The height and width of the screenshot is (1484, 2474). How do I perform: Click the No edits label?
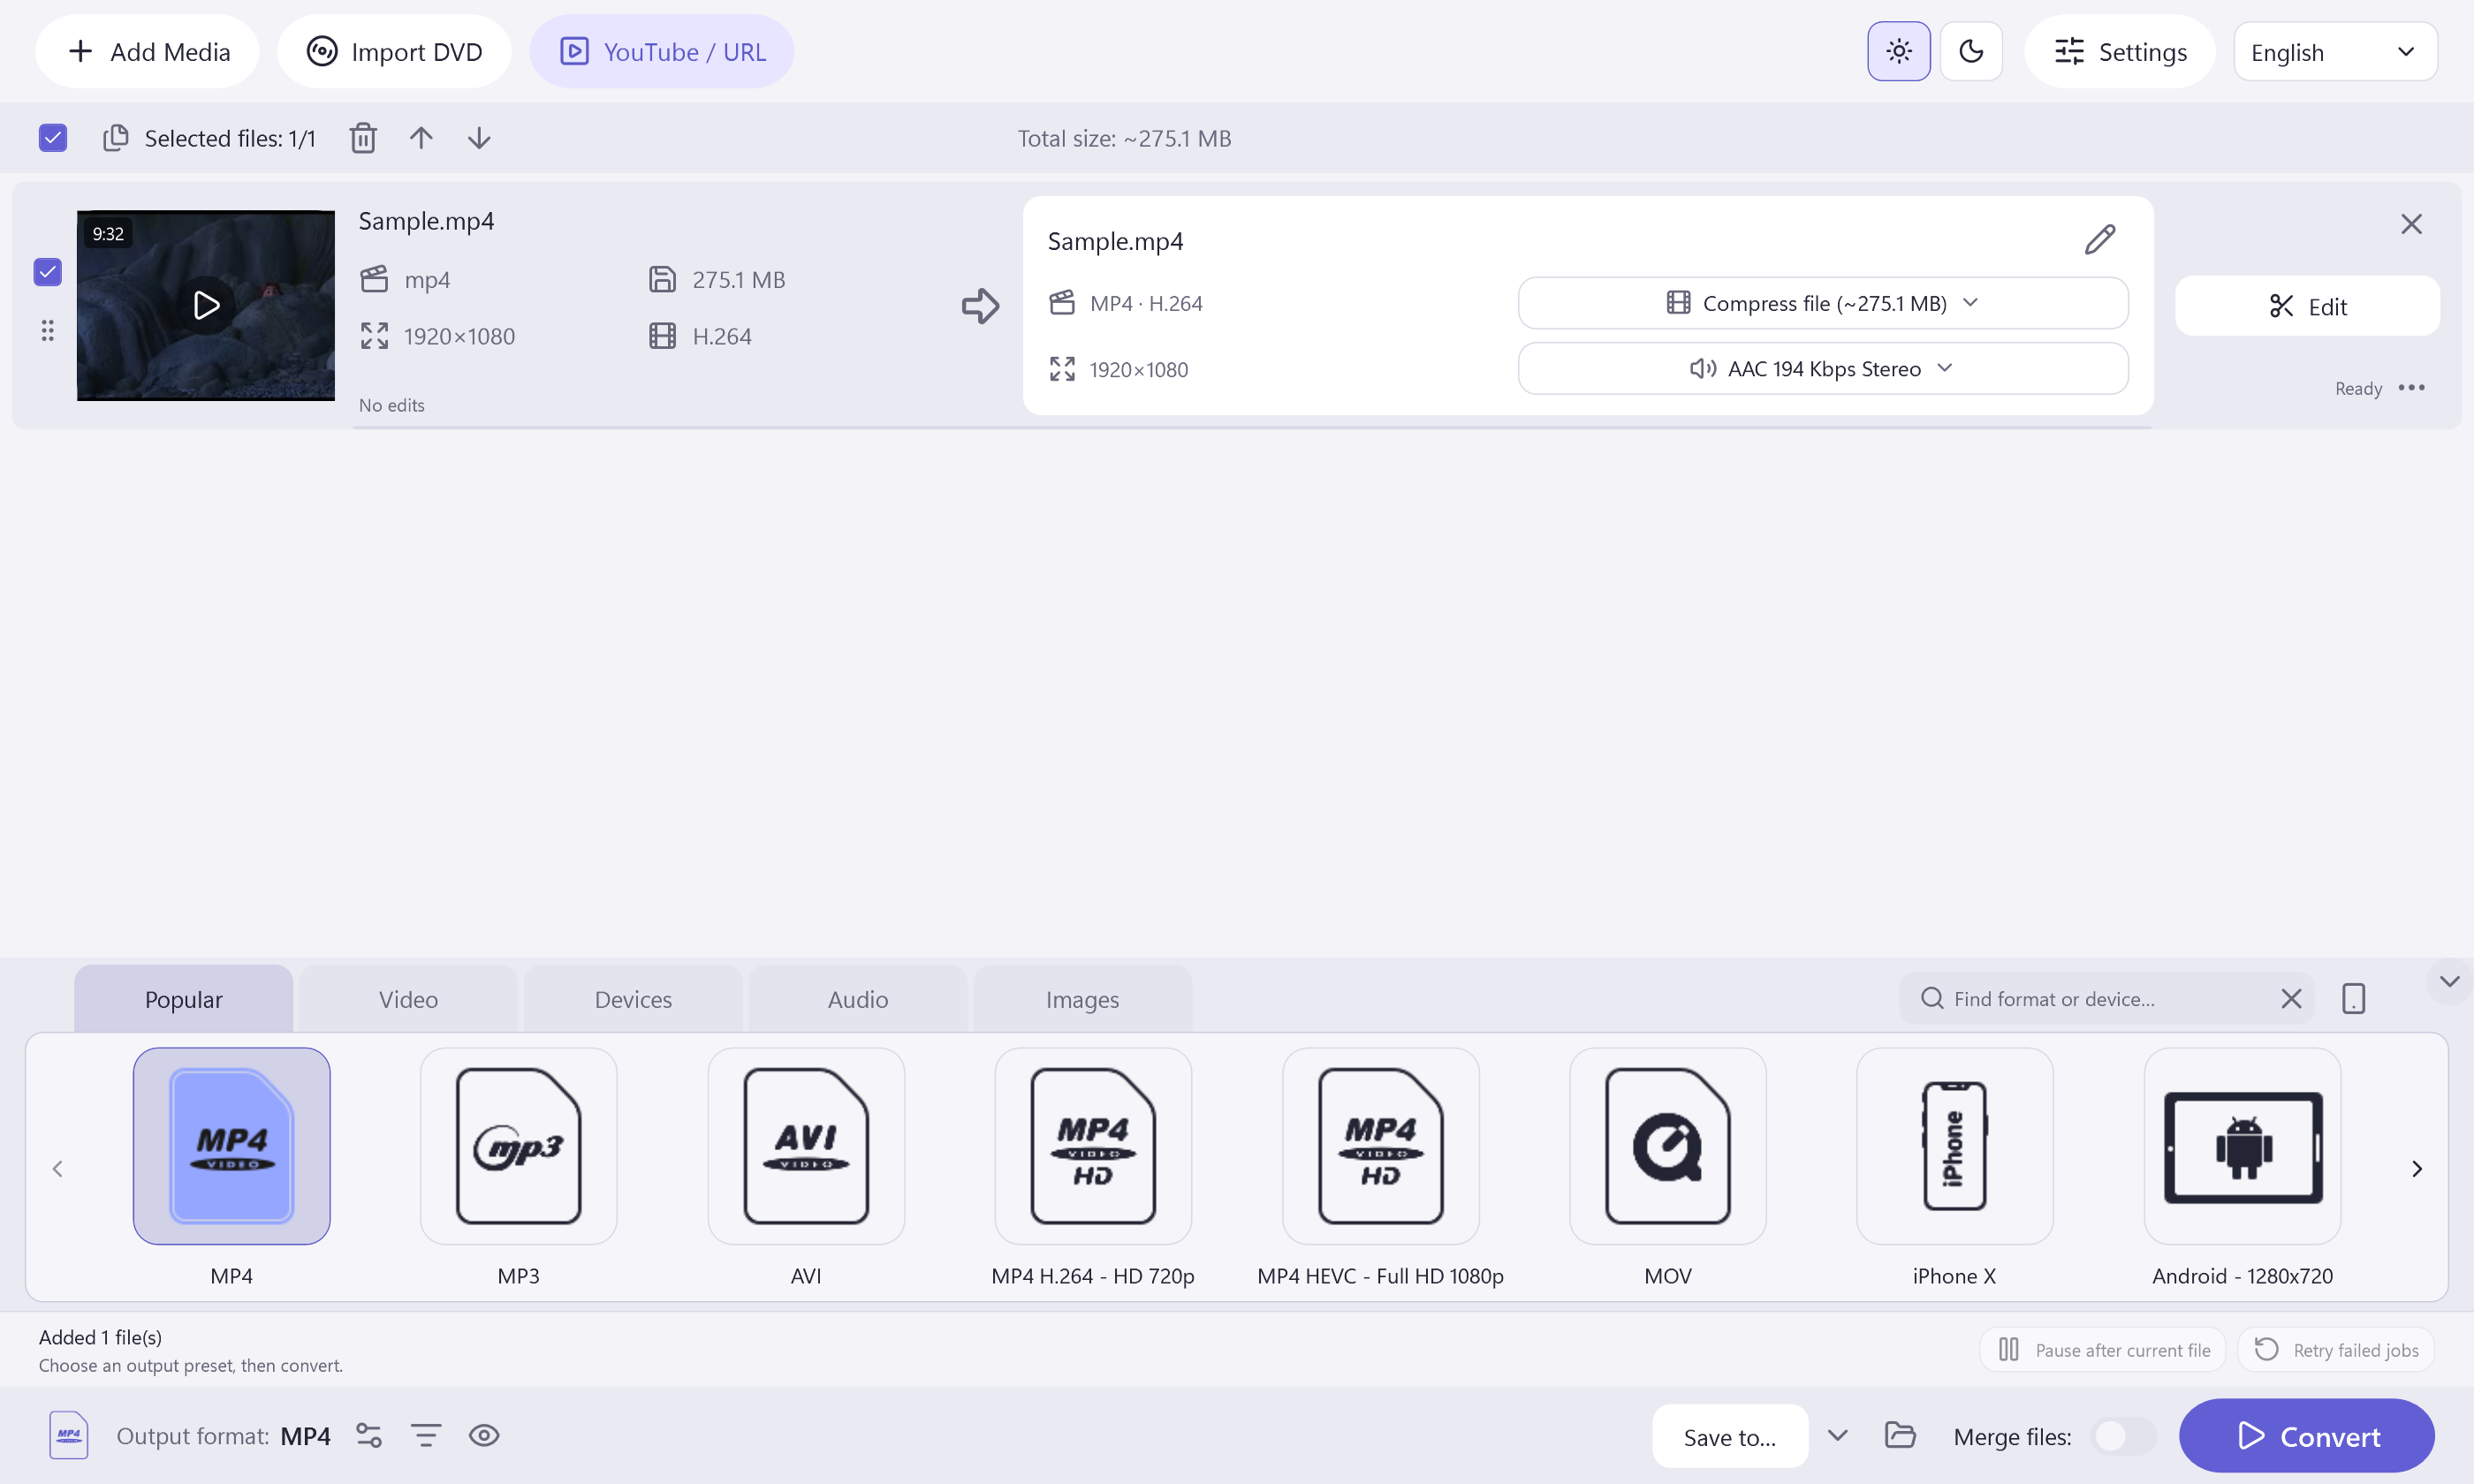tap(392, 405)
